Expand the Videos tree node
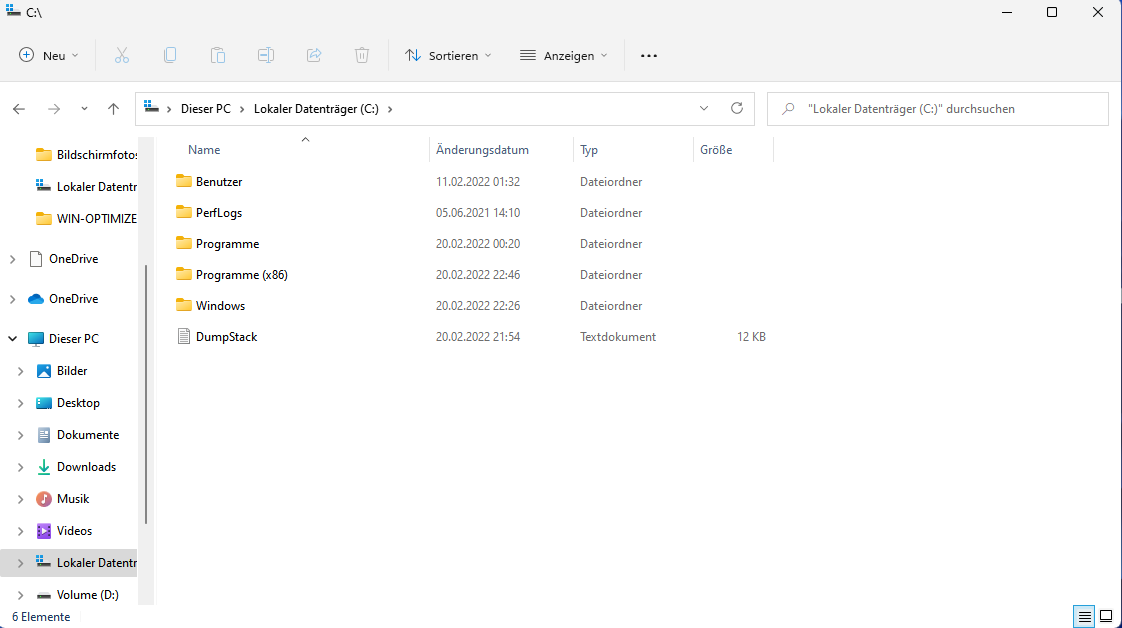Image resolution: width=1122 pixels, height=628 pixels. 20,531
